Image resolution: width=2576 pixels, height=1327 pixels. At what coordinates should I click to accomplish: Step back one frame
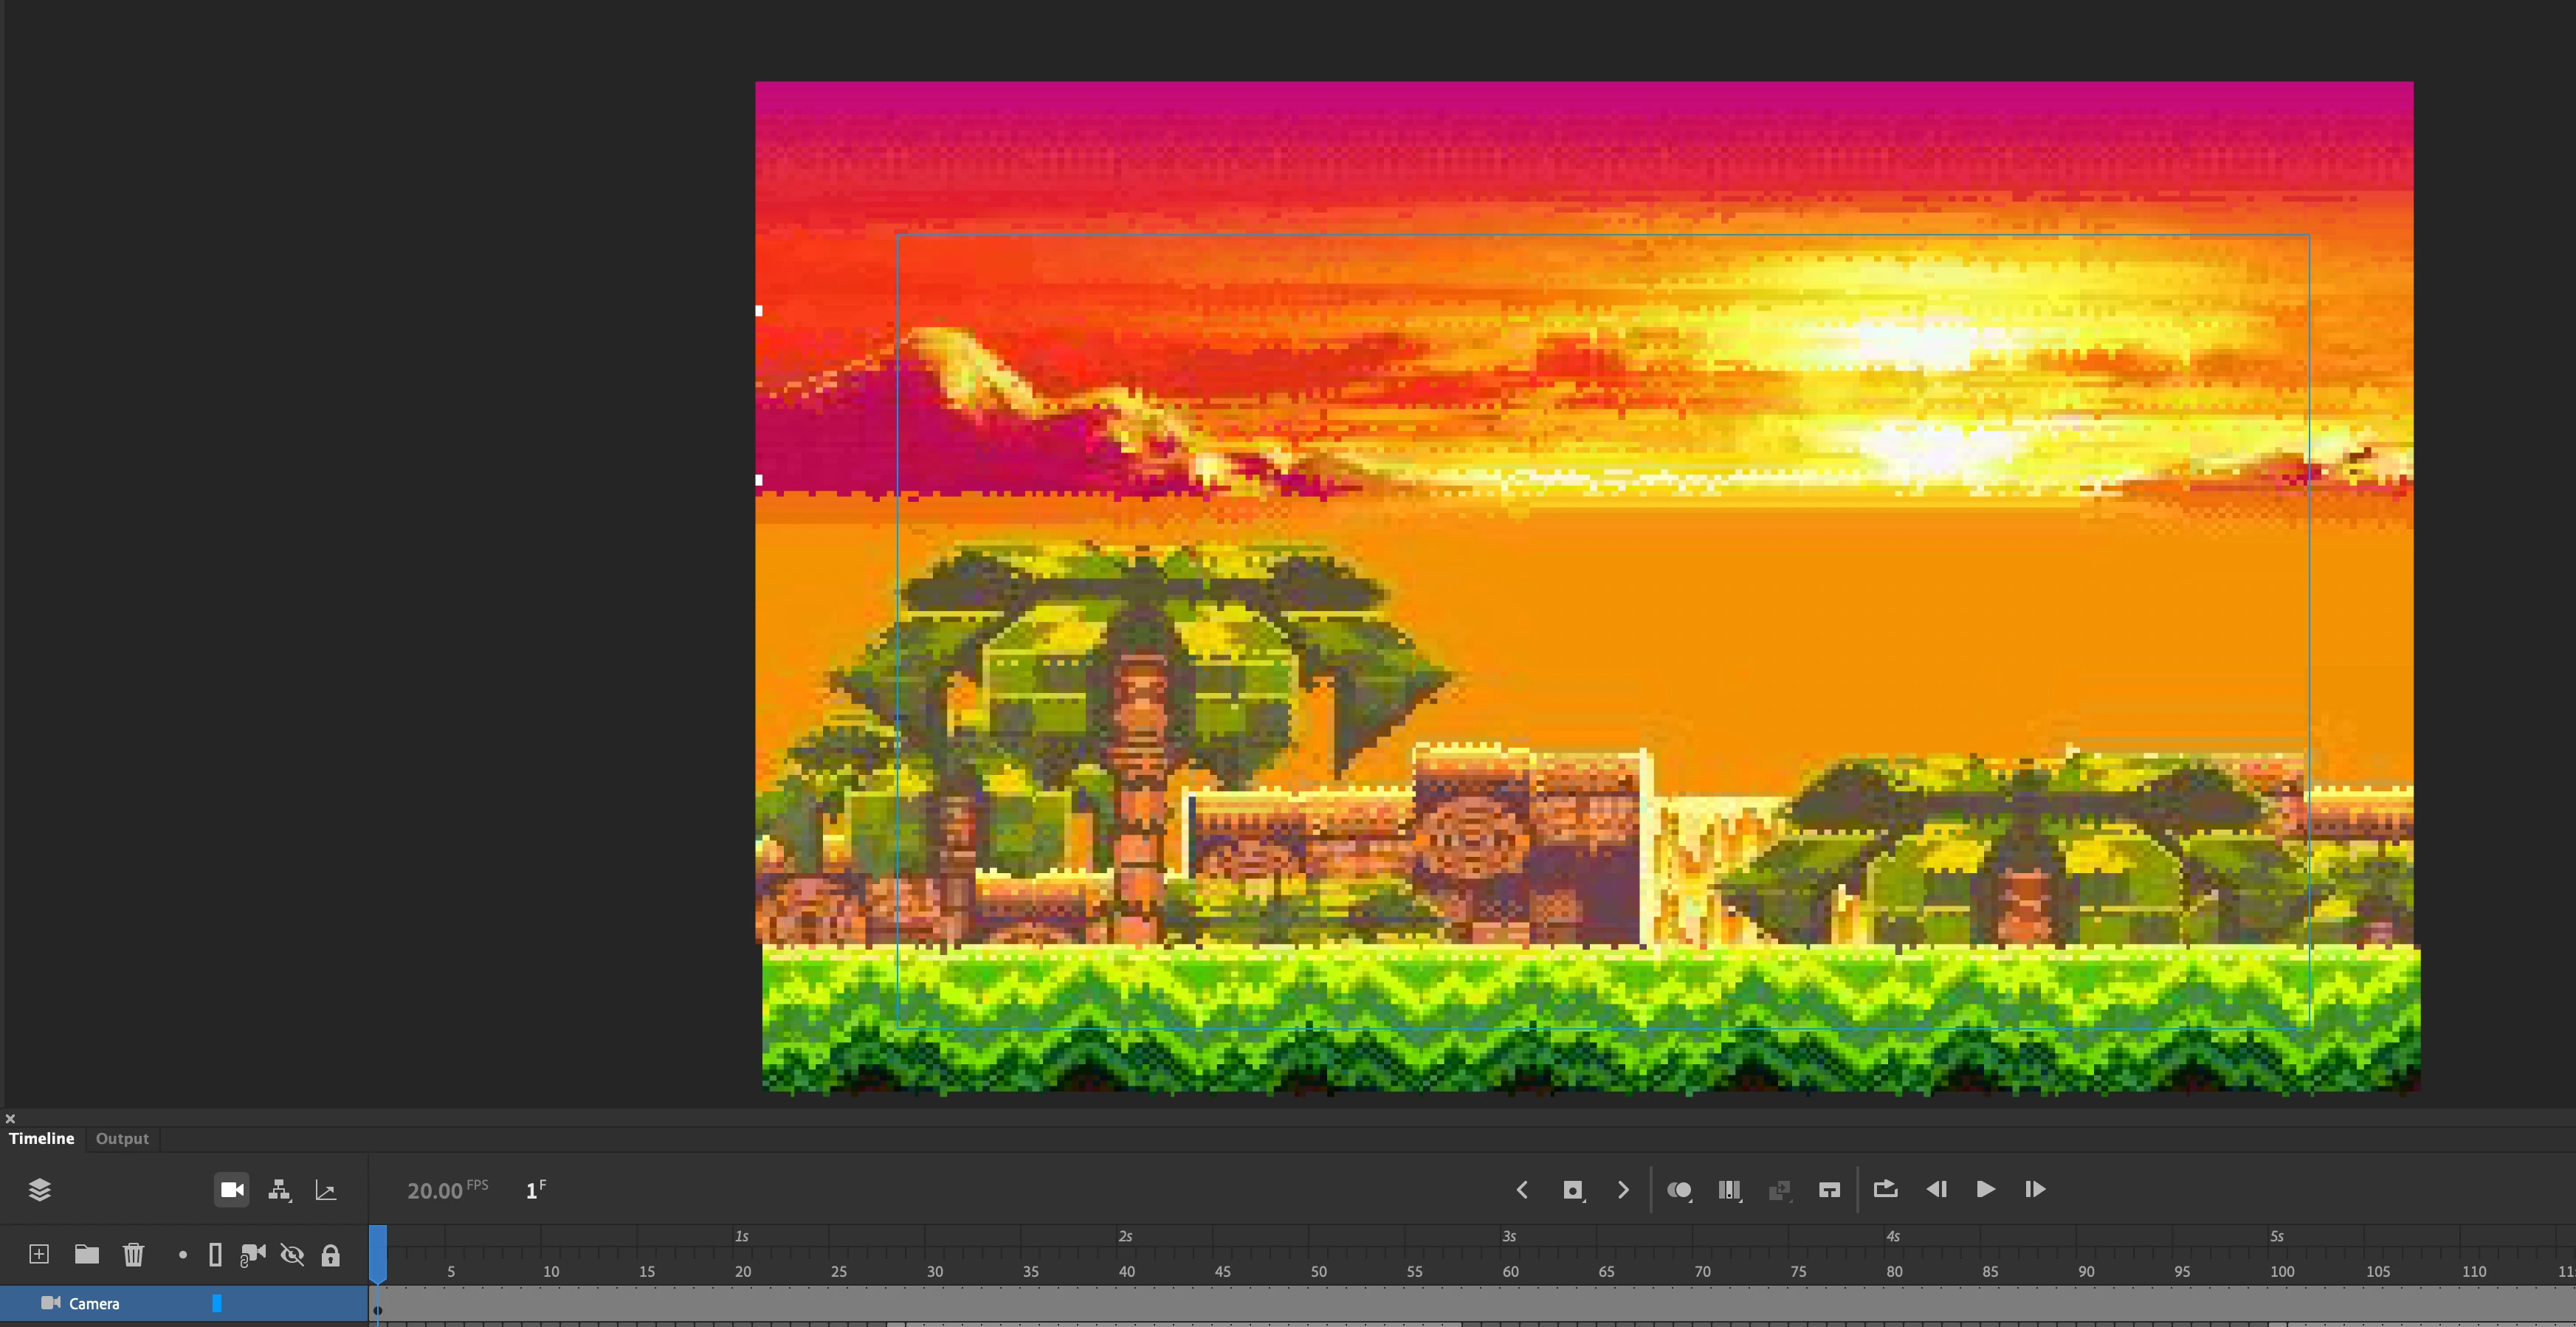(1936, 1189)
